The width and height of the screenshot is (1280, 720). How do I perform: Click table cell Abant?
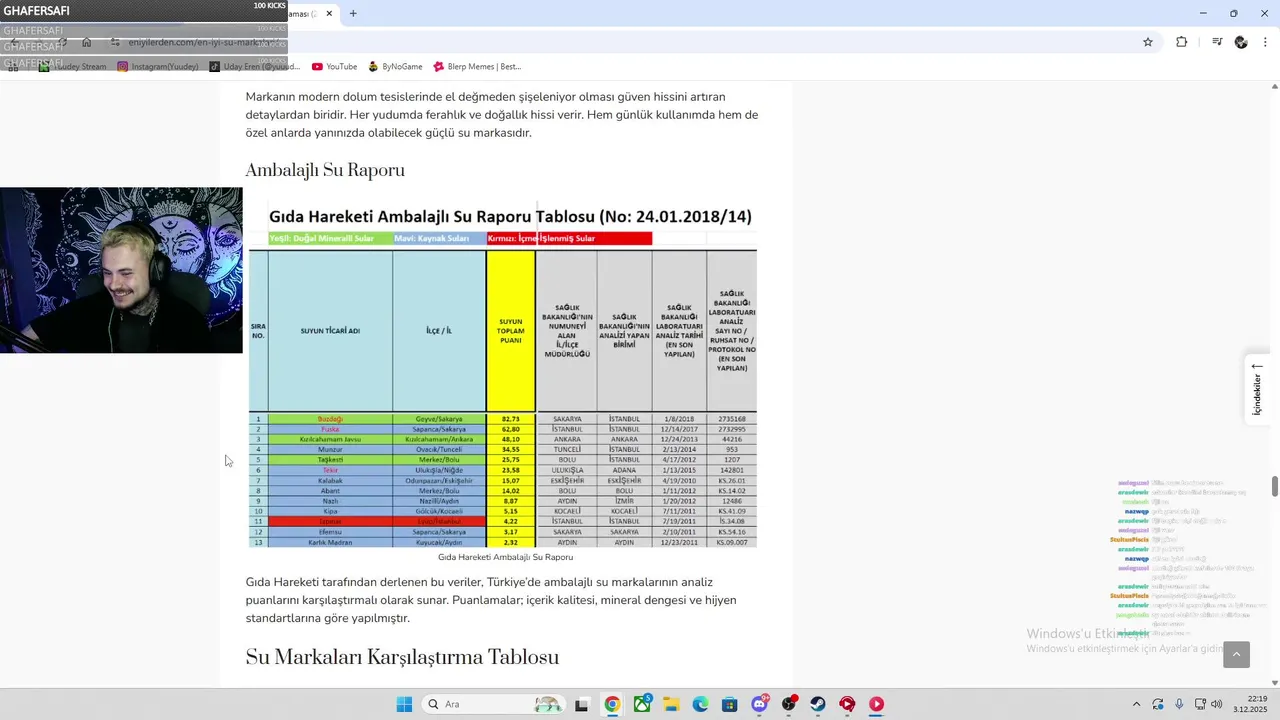pyautogui.click(x=330, y=491)
